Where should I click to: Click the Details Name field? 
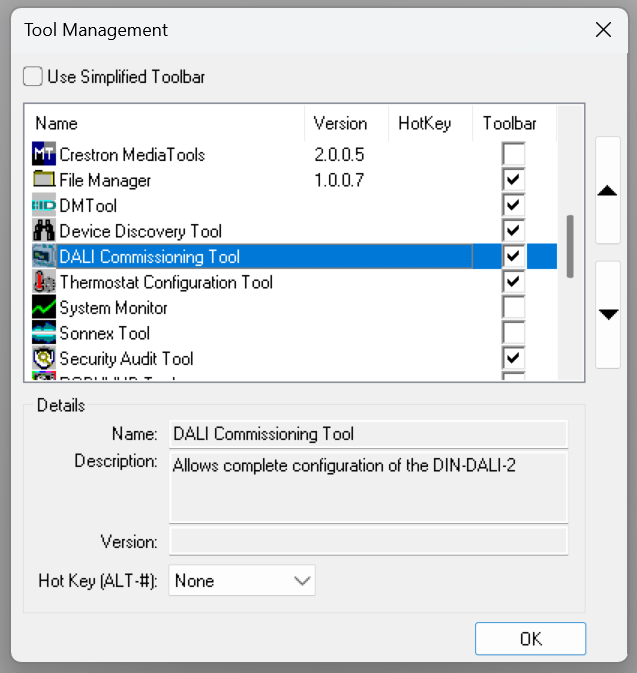point(369,434)
